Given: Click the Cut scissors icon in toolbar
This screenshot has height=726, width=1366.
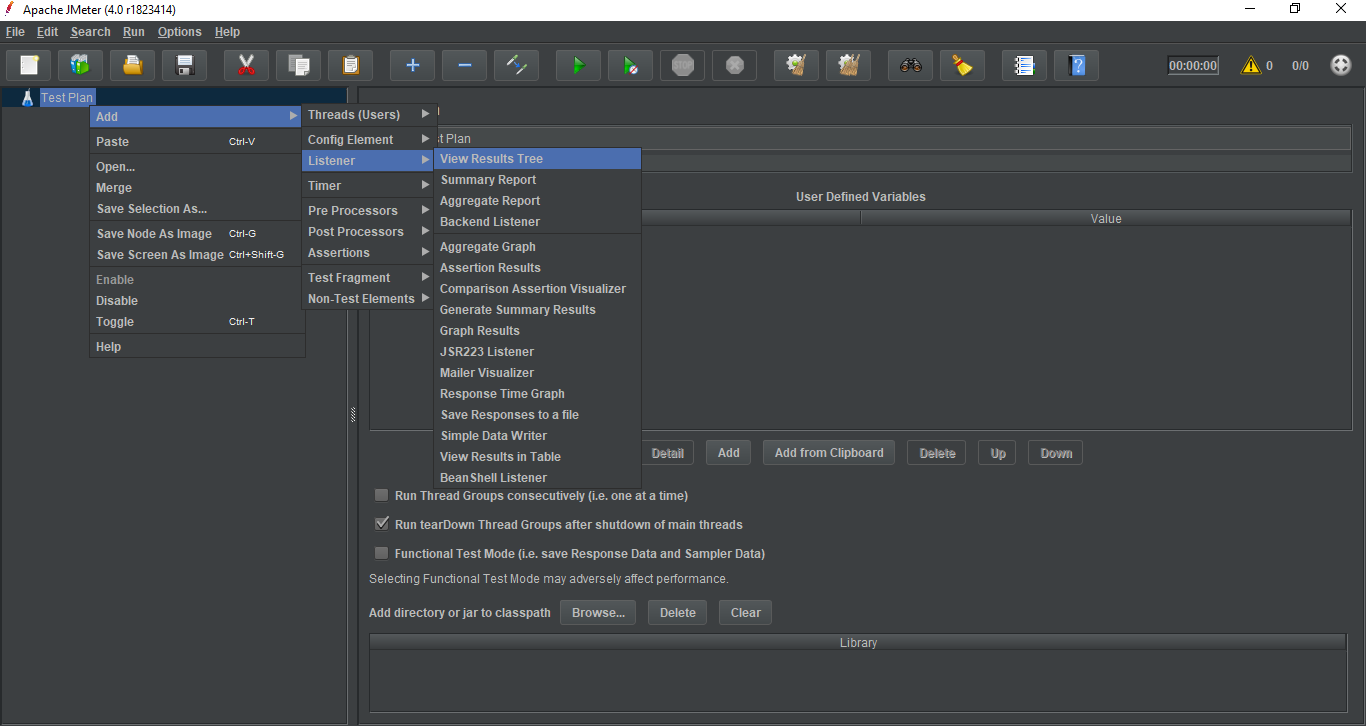Looking at the screenshot, I should [246, 66].
